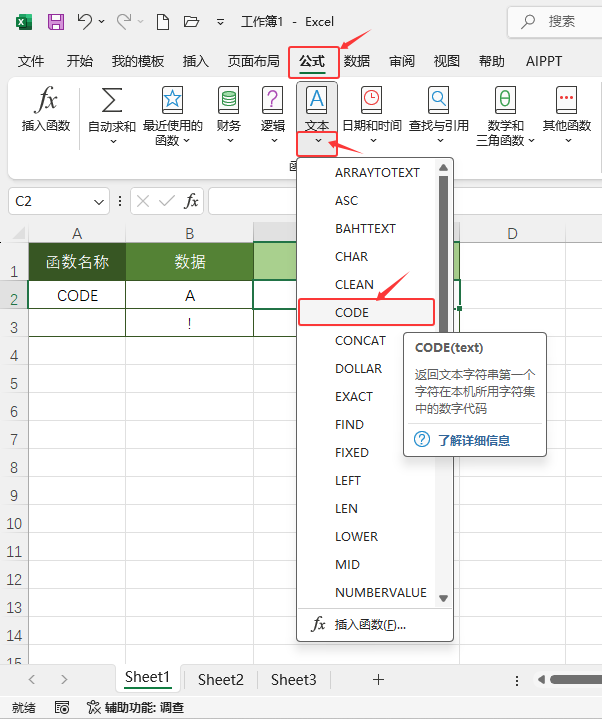602x719 pixels.
Task: Switch to Sheet3 tab
Action: (x=293, y=679)
